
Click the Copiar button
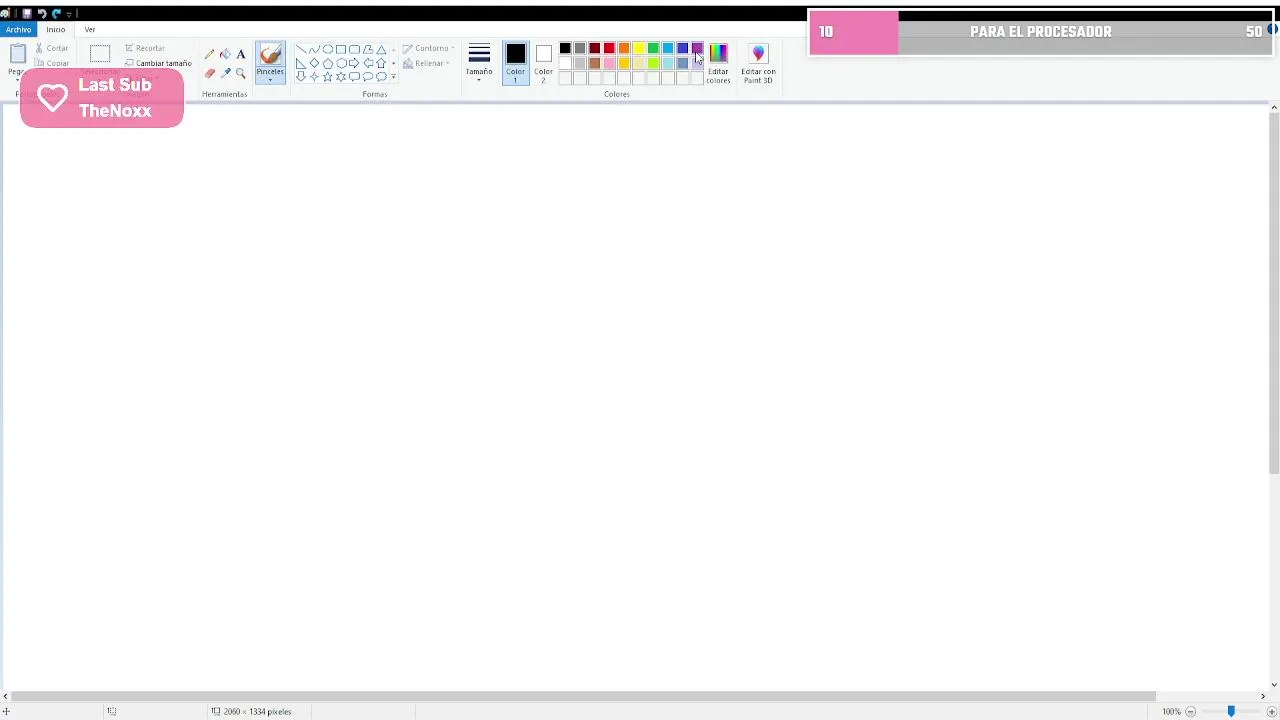pos(52,63)
